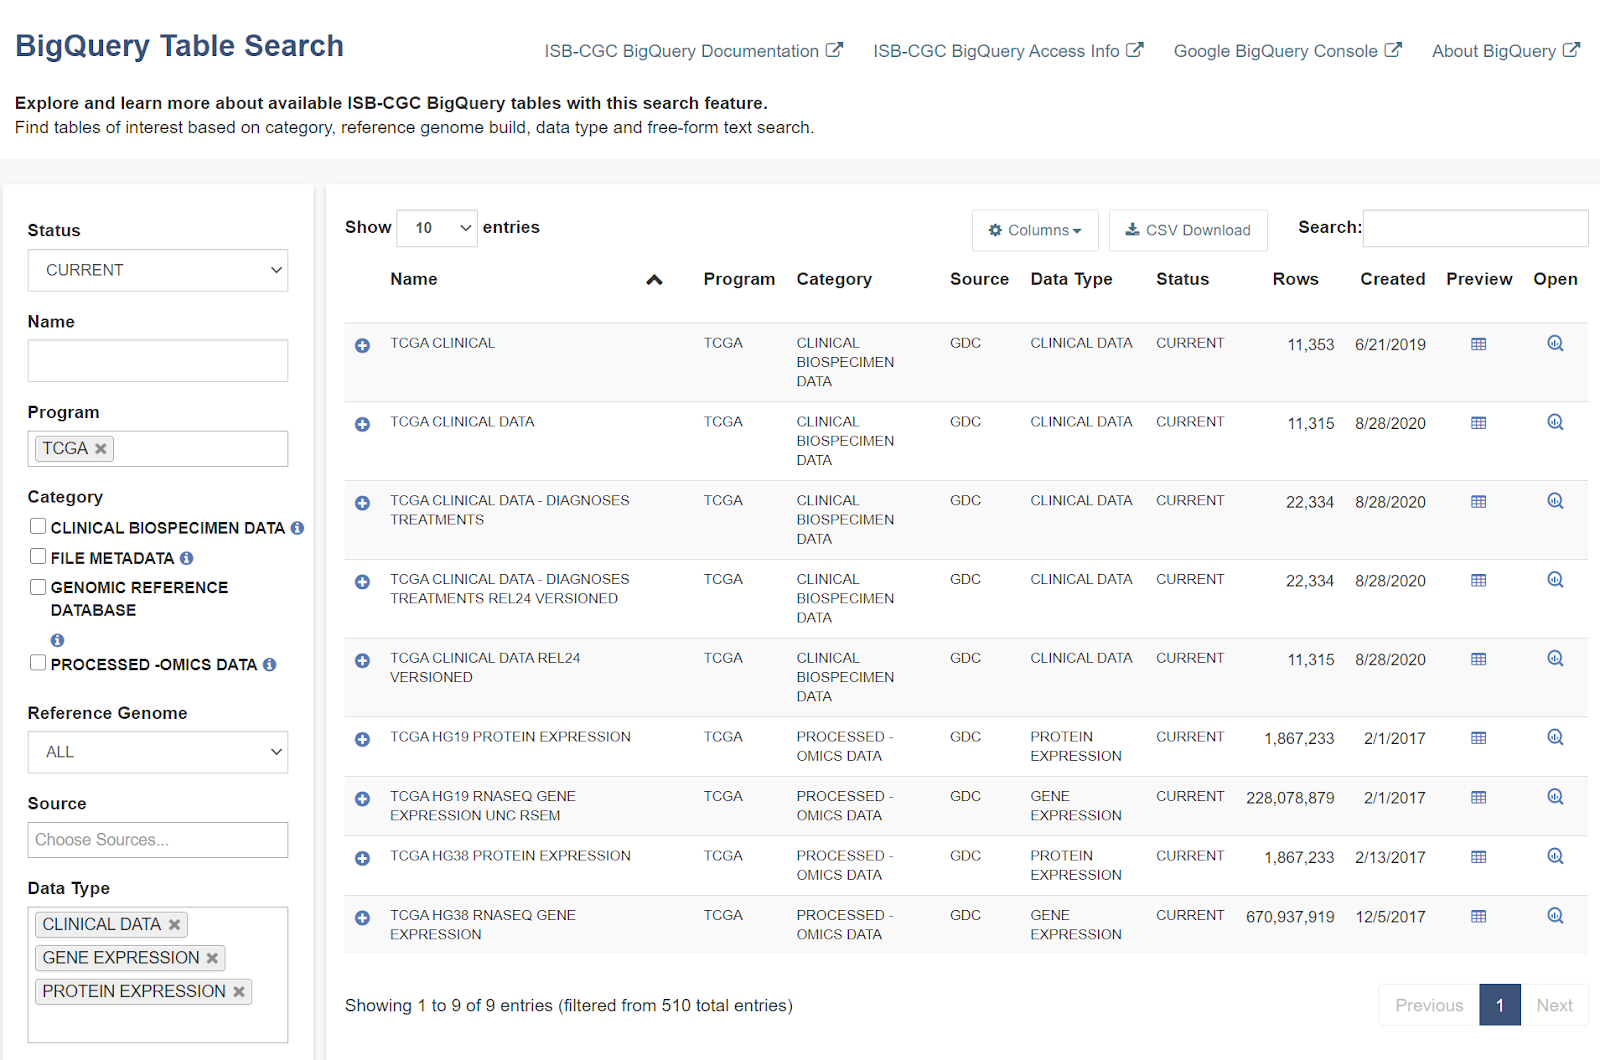Sort the table by Rows column
This screenshot has height=1060, width=1600.
pos(1295,279)
